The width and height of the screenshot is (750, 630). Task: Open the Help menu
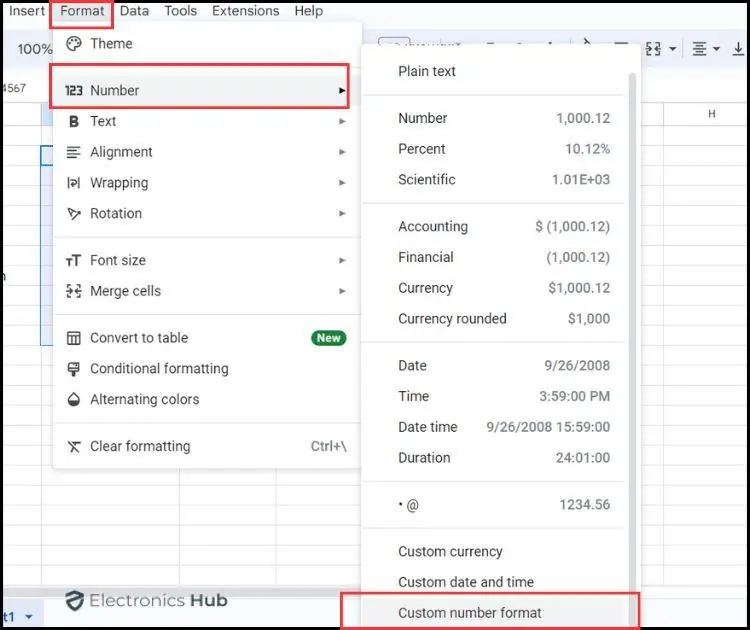click(x=309, y=11)
